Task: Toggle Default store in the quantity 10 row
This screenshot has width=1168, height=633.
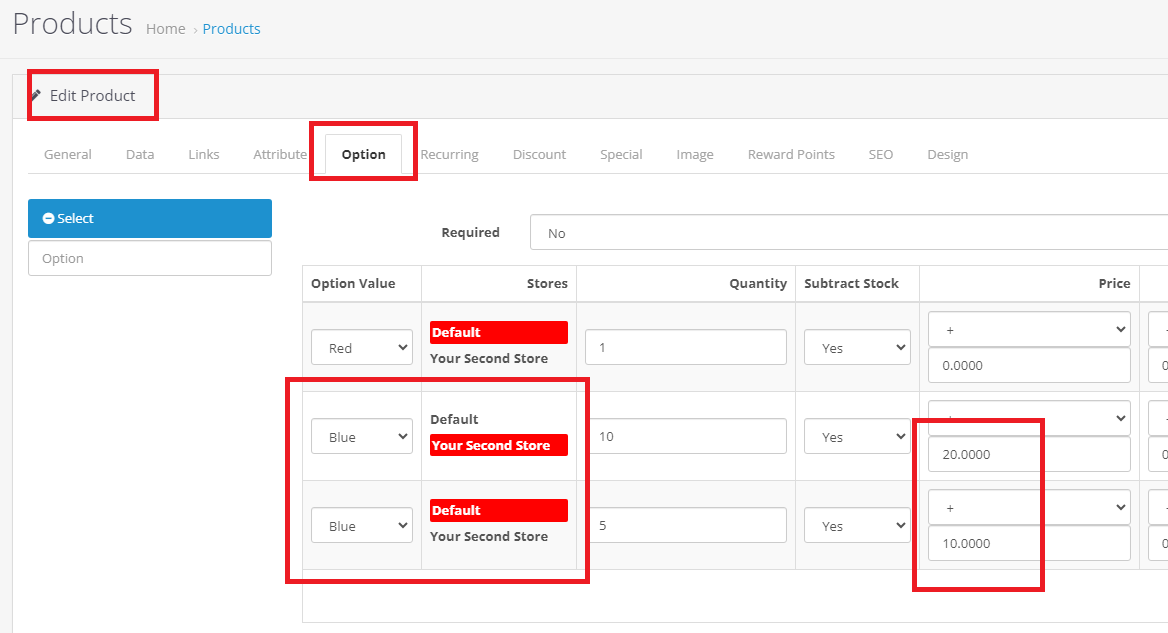Action: tap(454, 419)
